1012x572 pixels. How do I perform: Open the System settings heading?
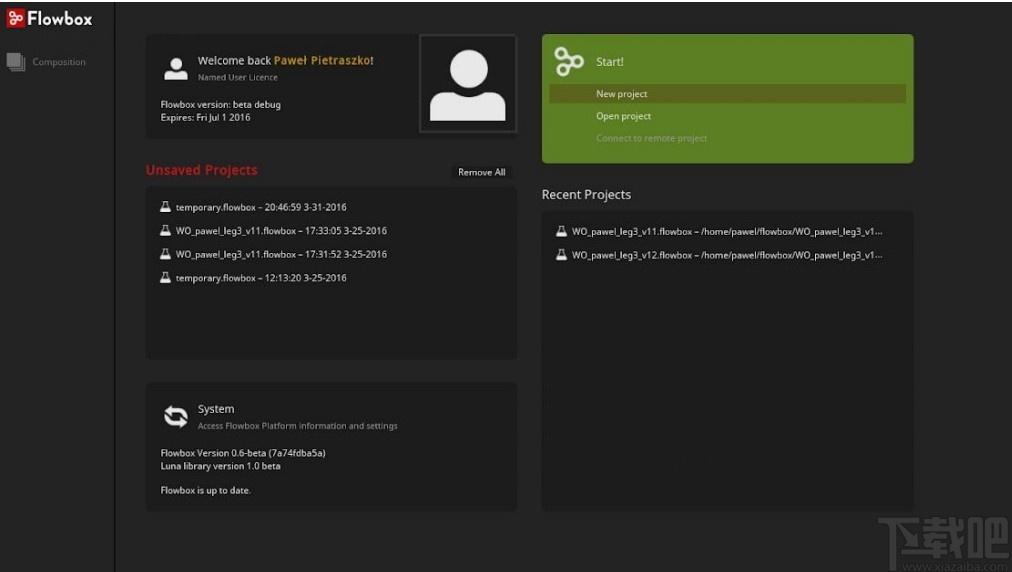[x=216, y=409]
